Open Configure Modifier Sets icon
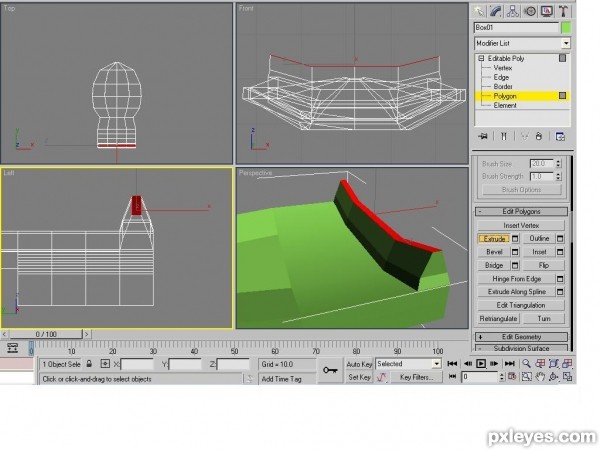The height and width of the screenshot is (450, 600). click(x=560, y=136)
